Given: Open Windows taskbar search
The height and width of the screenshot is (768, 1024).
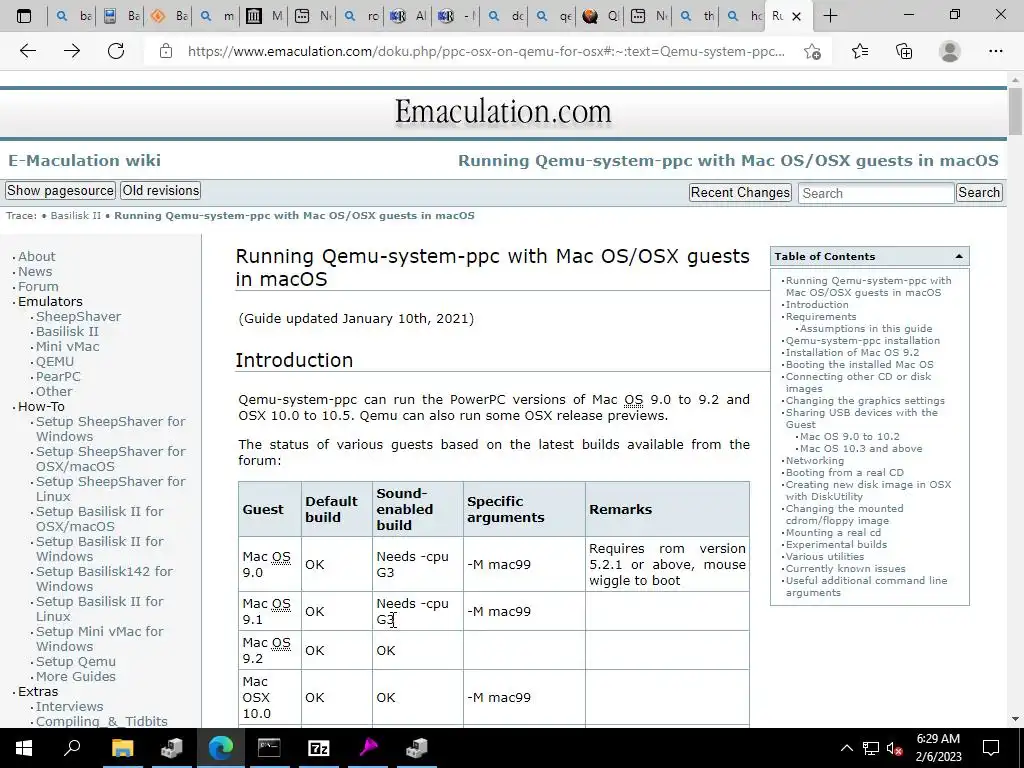Looking at the screenshot, I should coord(72,748).
